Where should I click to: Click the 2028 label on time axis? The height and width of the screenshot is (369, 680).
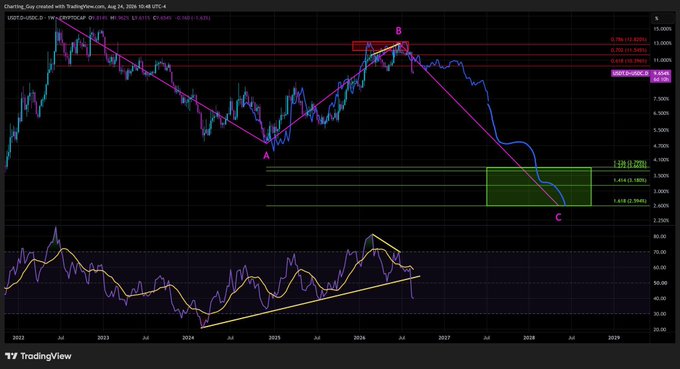click(529, 337)
